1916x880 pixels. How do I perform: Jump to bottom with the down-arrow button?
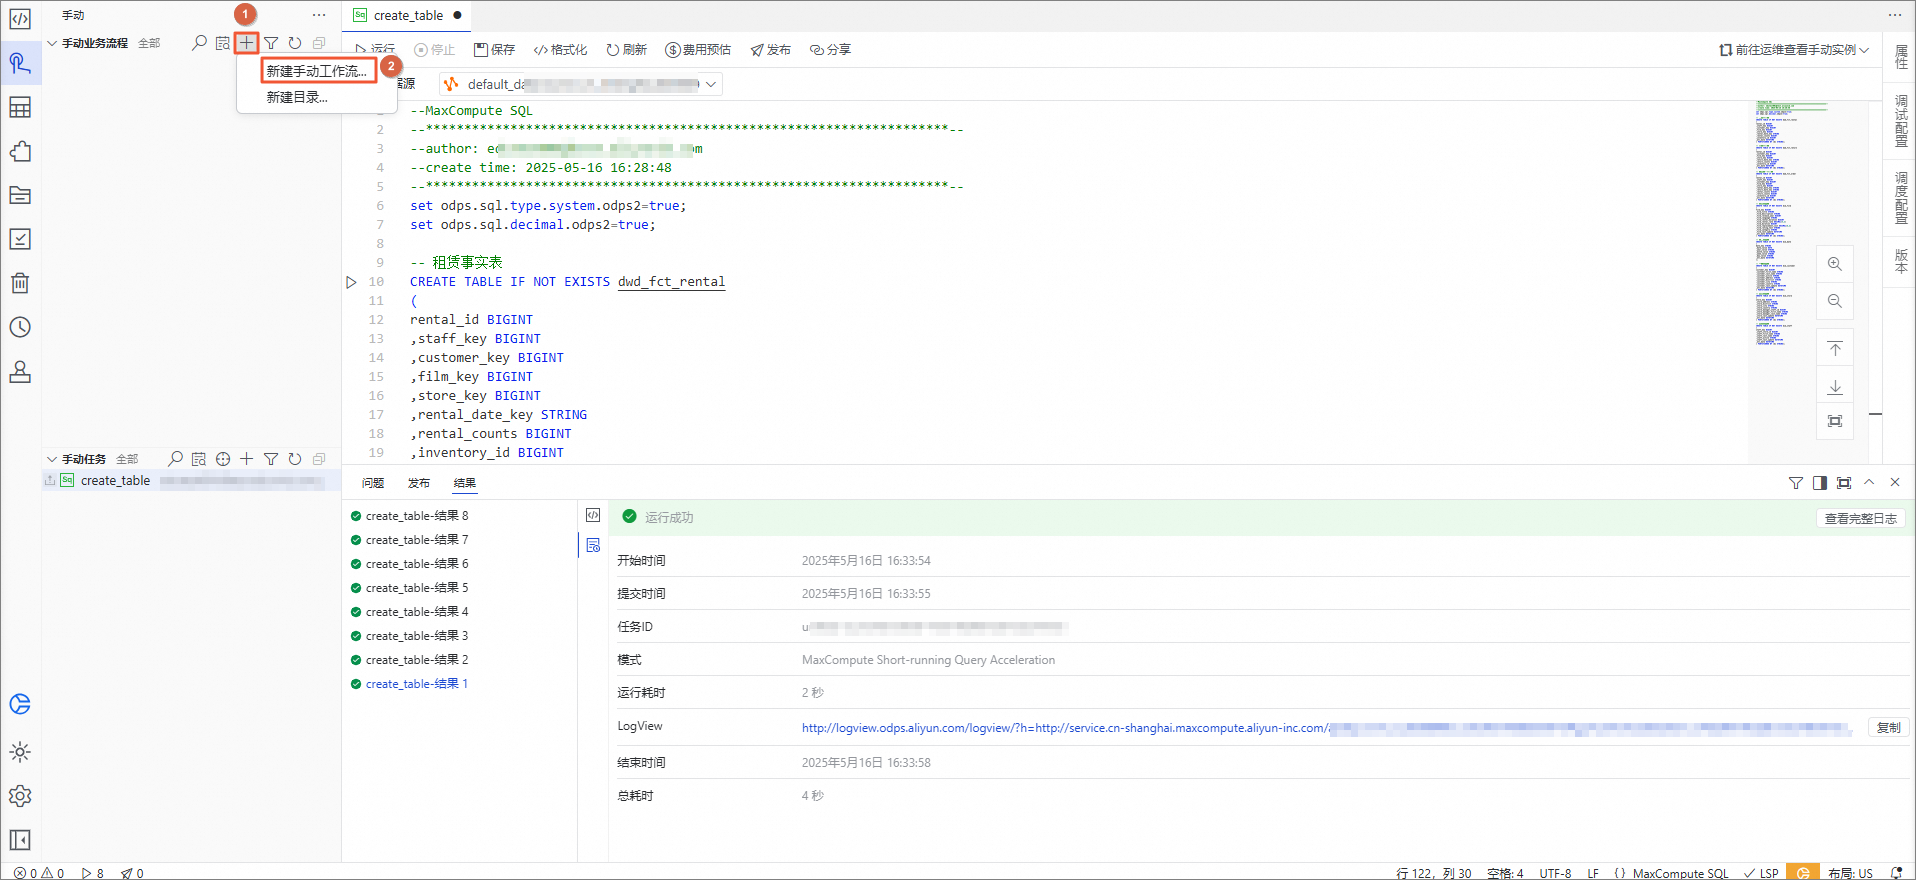pos(1835,386)
